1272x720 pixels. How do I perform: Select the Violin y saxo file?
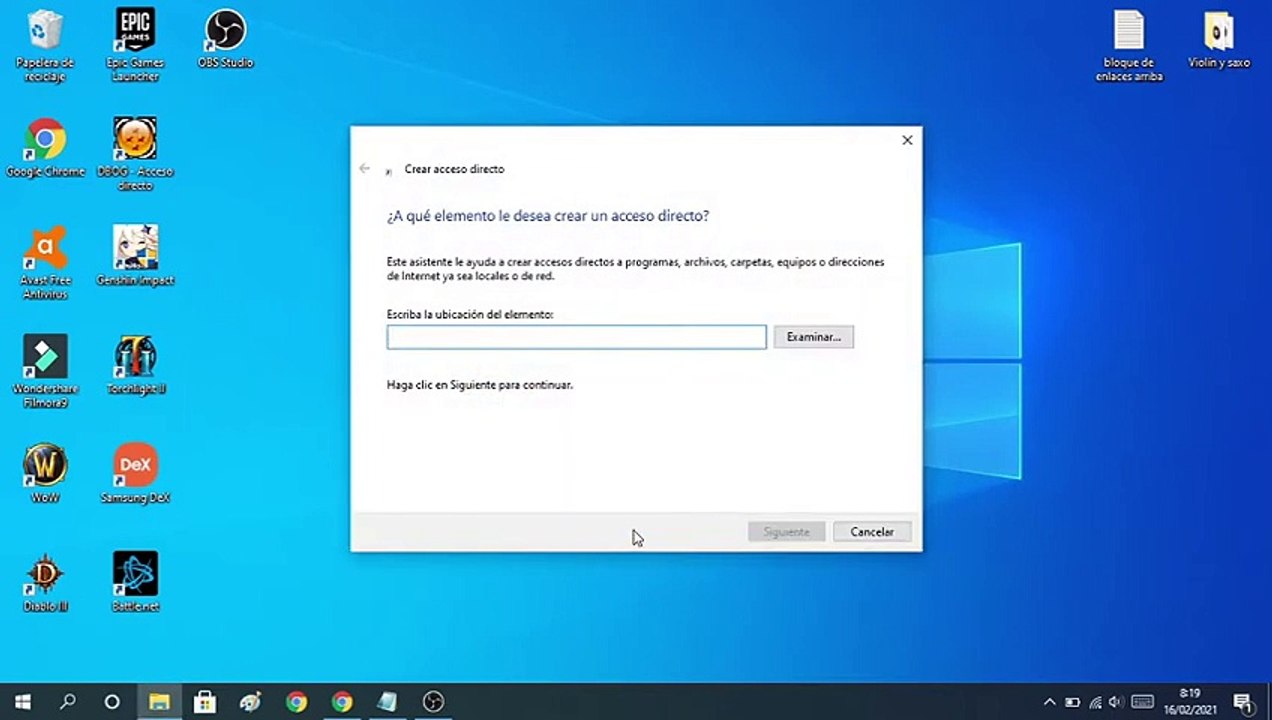(x=1219, y=40)
